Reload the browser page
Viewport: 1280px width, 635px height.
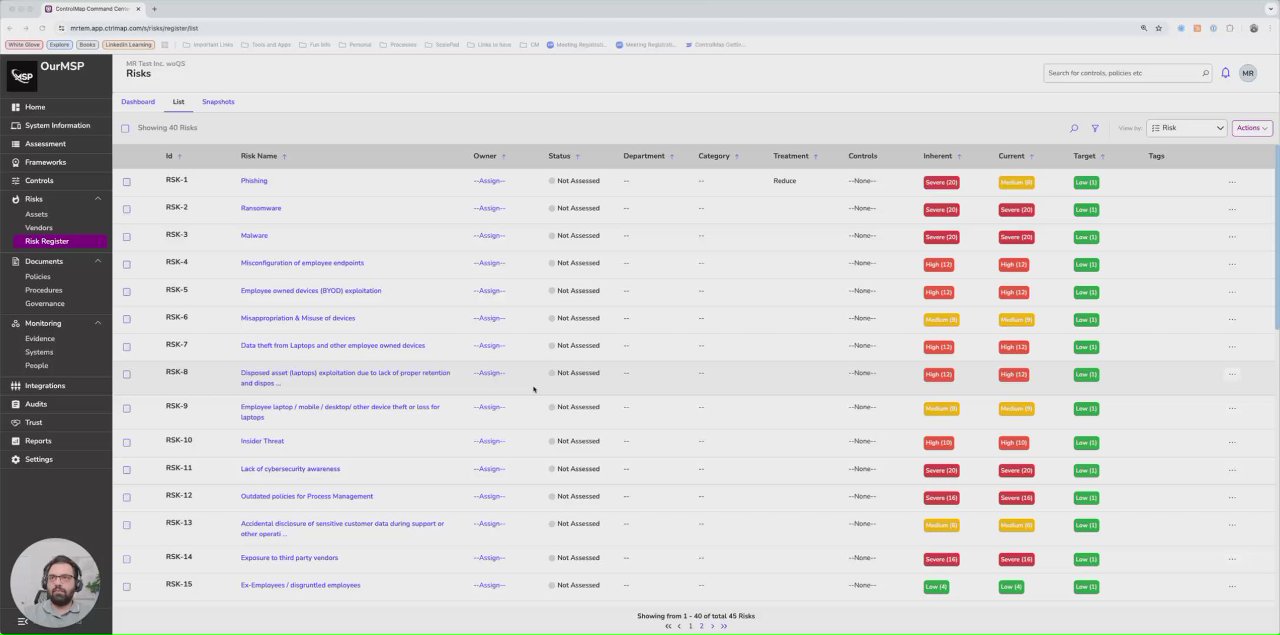point(42,28)
